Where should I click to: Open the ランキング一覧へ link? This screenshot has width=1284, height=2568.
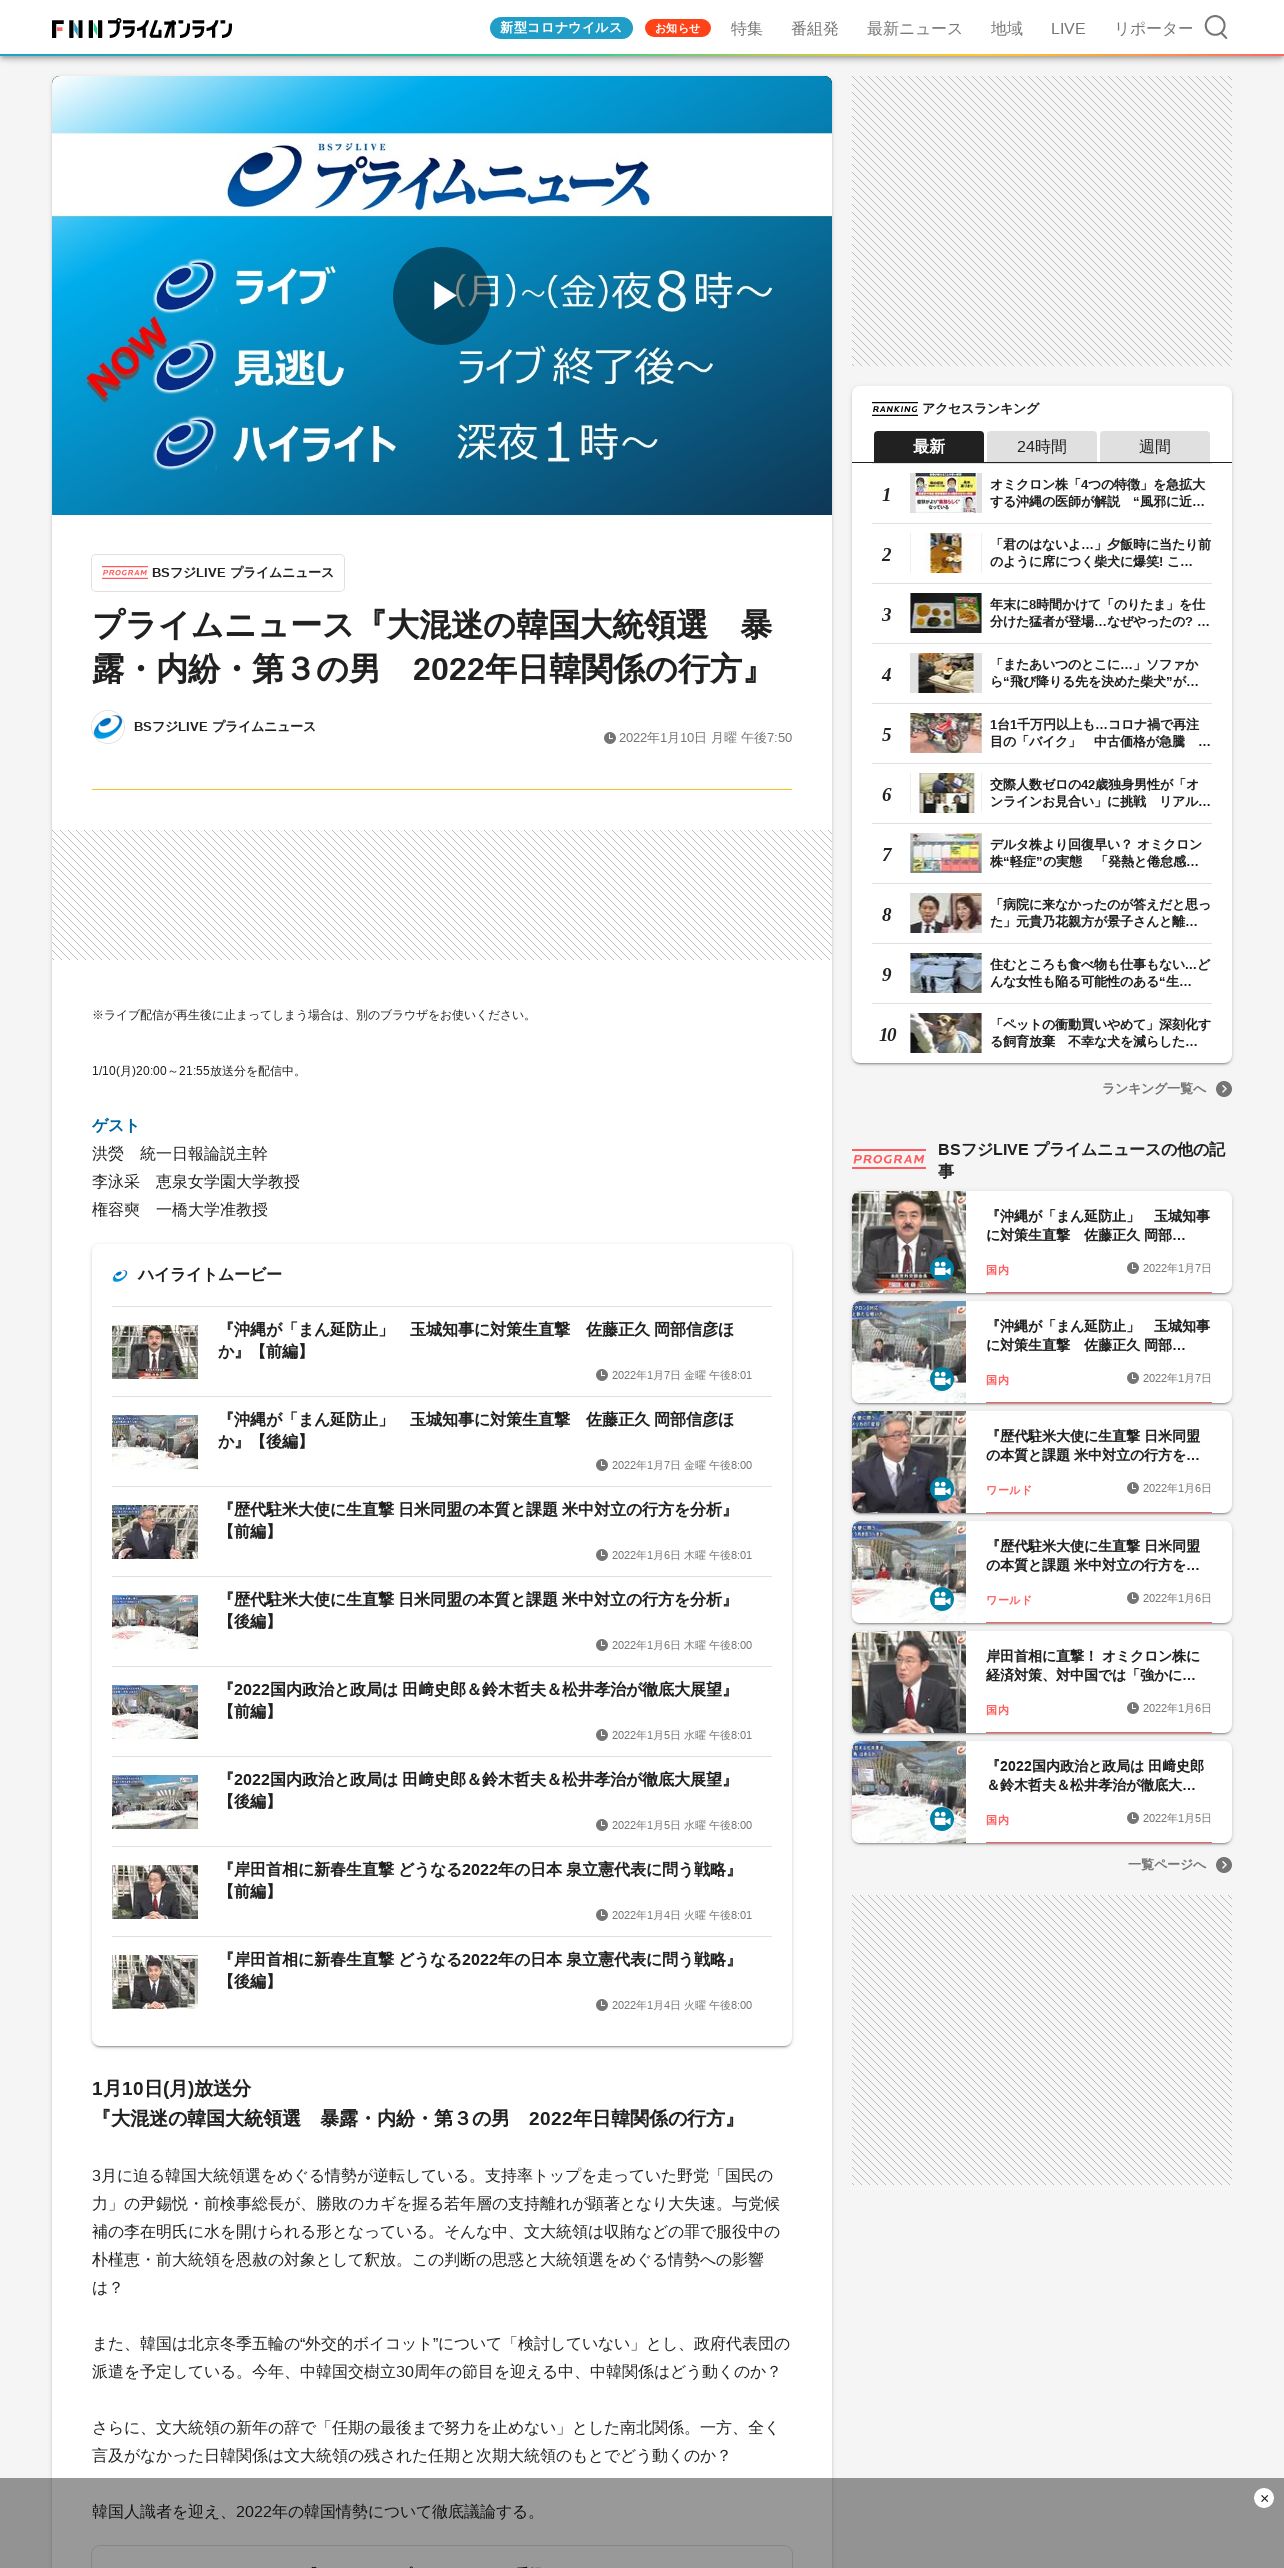(x=1154, y=1089)
